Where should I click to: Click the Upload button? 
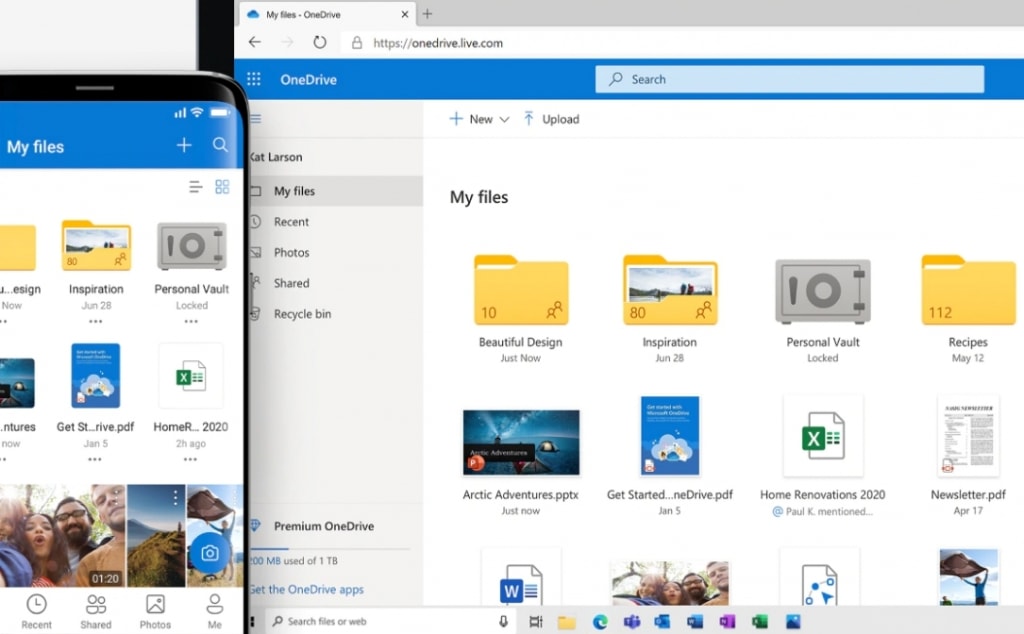tap(551, 119)
